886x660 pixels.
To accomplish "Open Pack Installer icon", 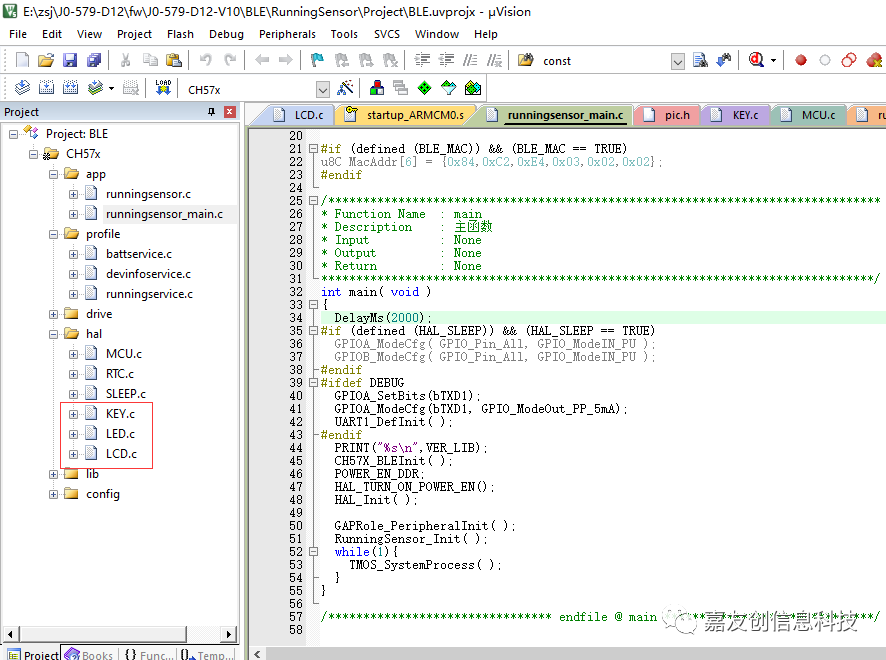I will point(473,88).
